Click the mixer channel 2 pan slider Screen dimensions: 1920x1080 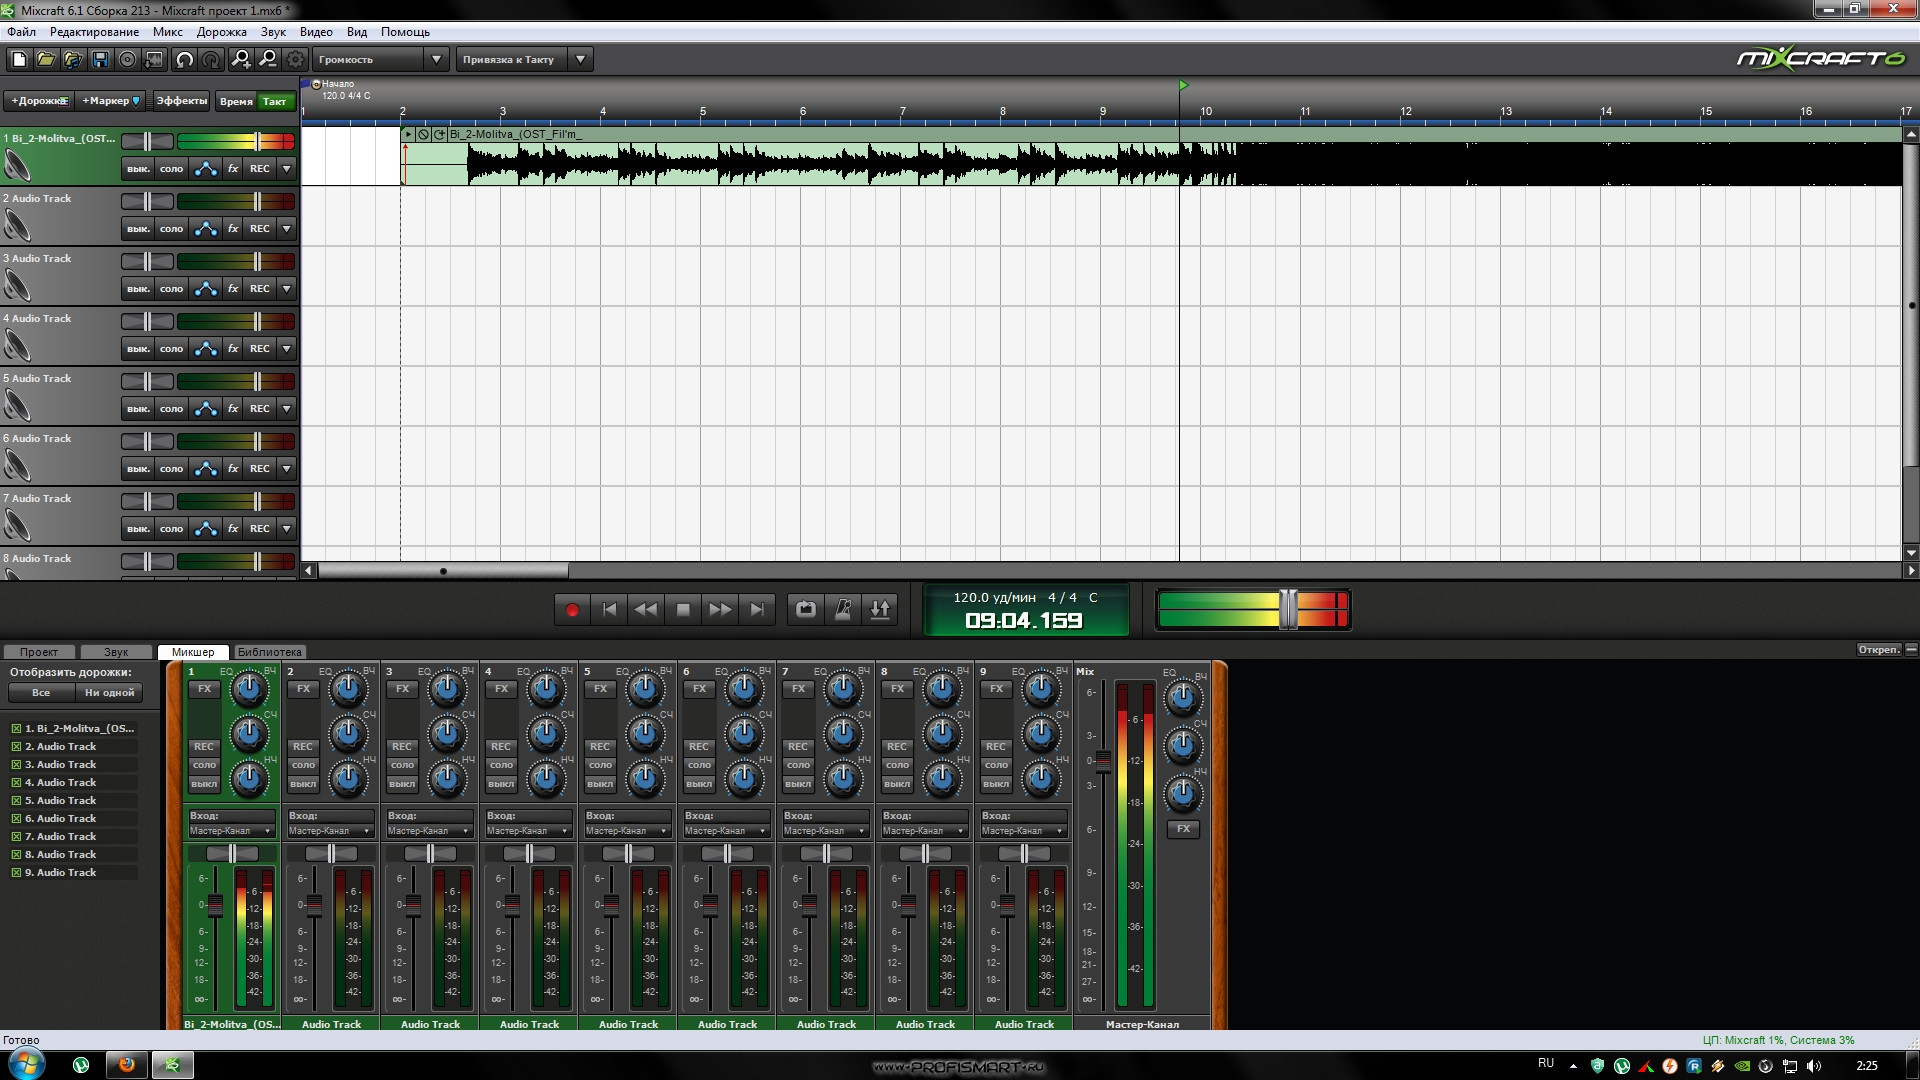pyautogui.click(x=331, y=854)
